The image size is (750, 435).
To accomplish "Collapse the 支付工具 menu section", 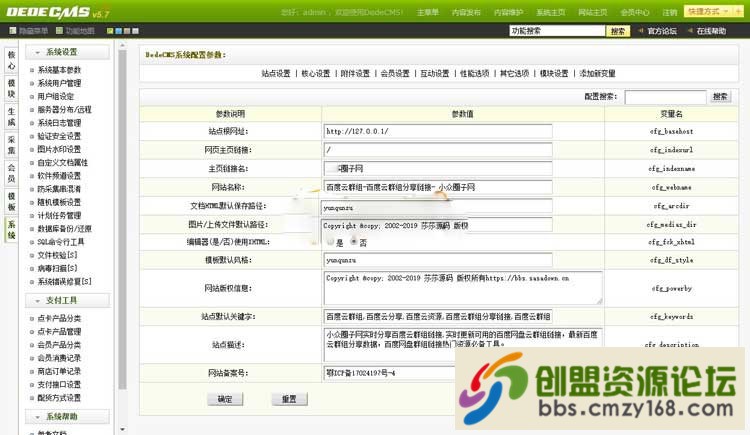I will point(67,300).
